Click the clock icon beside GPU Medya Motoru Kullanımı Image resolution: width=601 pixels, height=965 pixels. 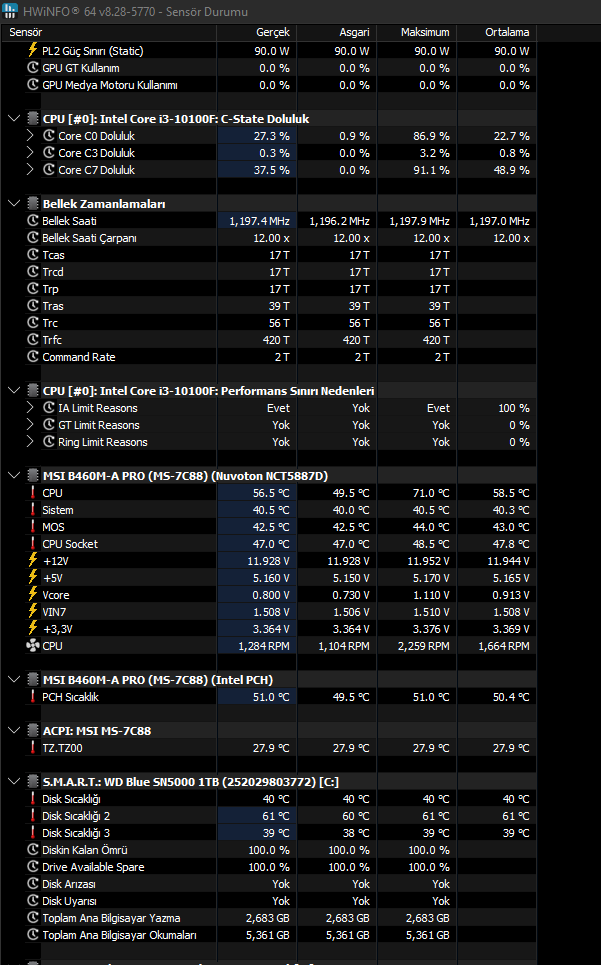(x=33, y=84)
